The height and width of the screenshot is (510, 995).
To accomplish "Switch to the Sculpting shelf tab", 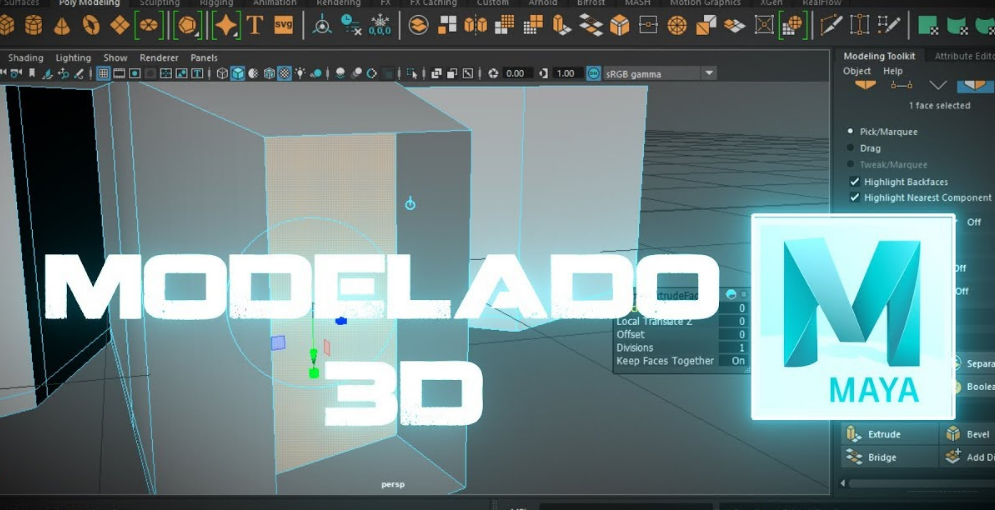I will point(159,3).
